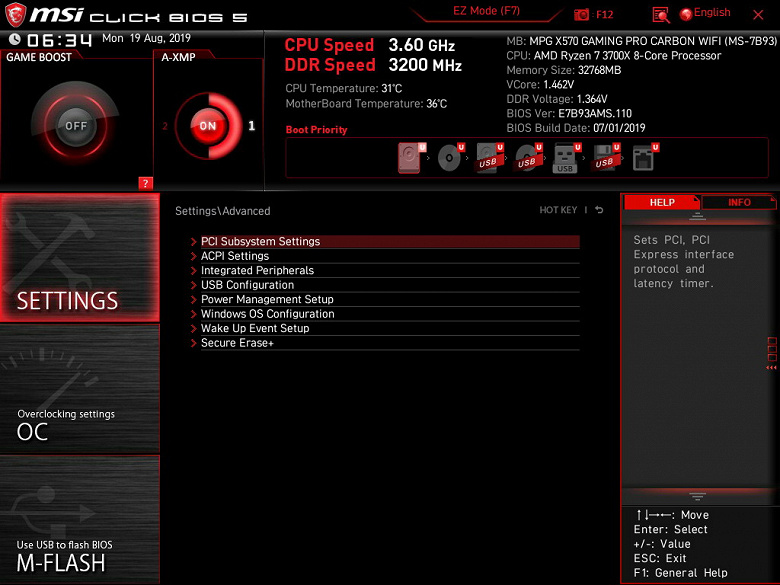Viewport: 780px width, 585px height.
Task: Open Wake Up Event Setup entry
Action: coord(390,328)
